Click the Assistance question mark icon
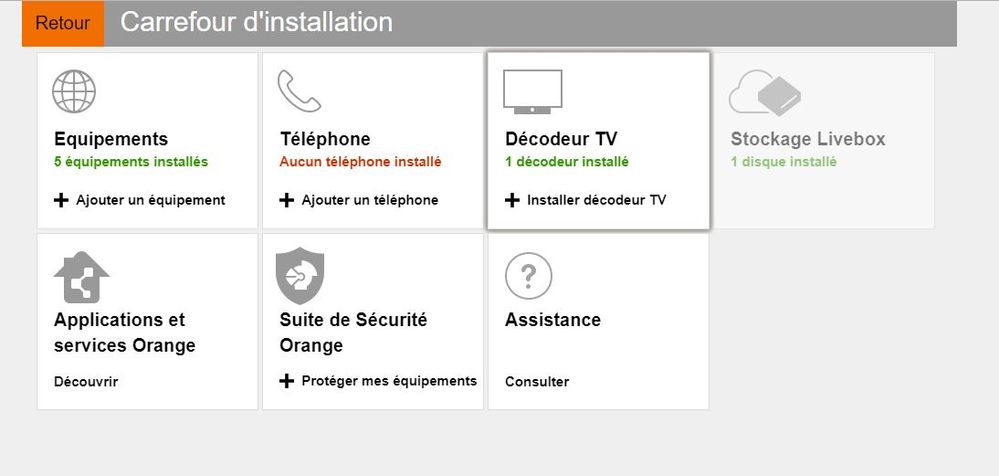 529,276
